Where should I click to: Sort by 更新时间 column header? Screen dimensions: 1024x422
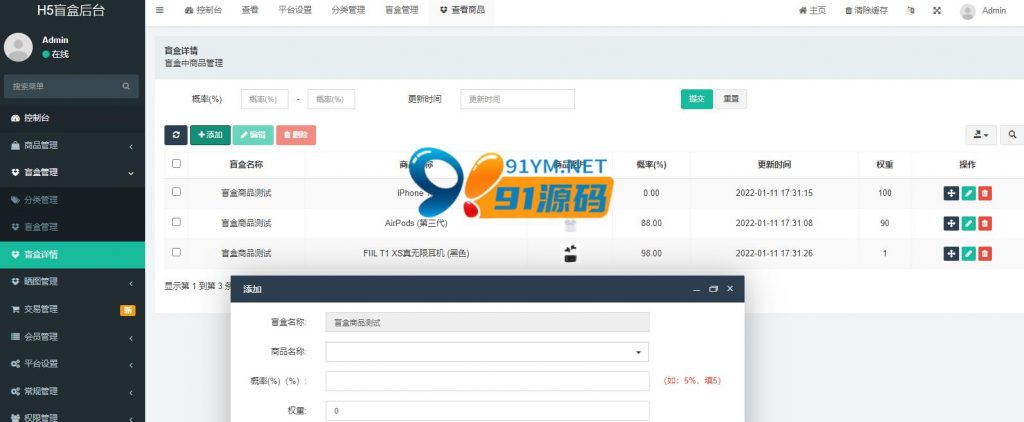(x=774, y=165)
